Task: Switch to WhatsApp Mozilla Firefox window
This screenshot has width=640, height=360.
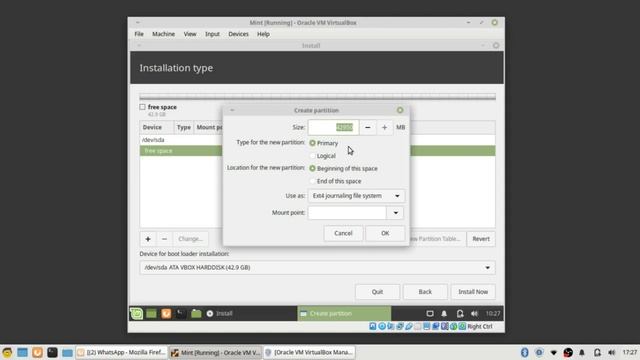Action: (x=122, y=352)
